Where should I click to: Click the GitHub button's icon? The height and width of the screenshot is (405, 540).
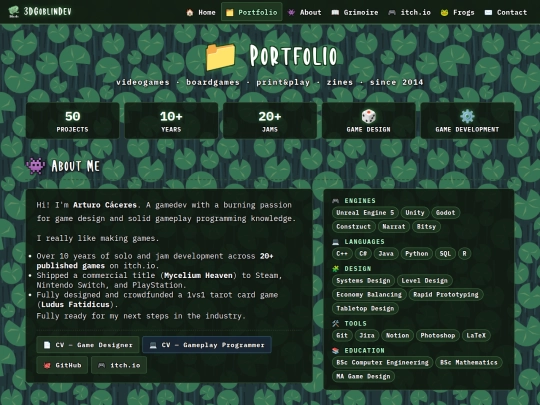47,365
